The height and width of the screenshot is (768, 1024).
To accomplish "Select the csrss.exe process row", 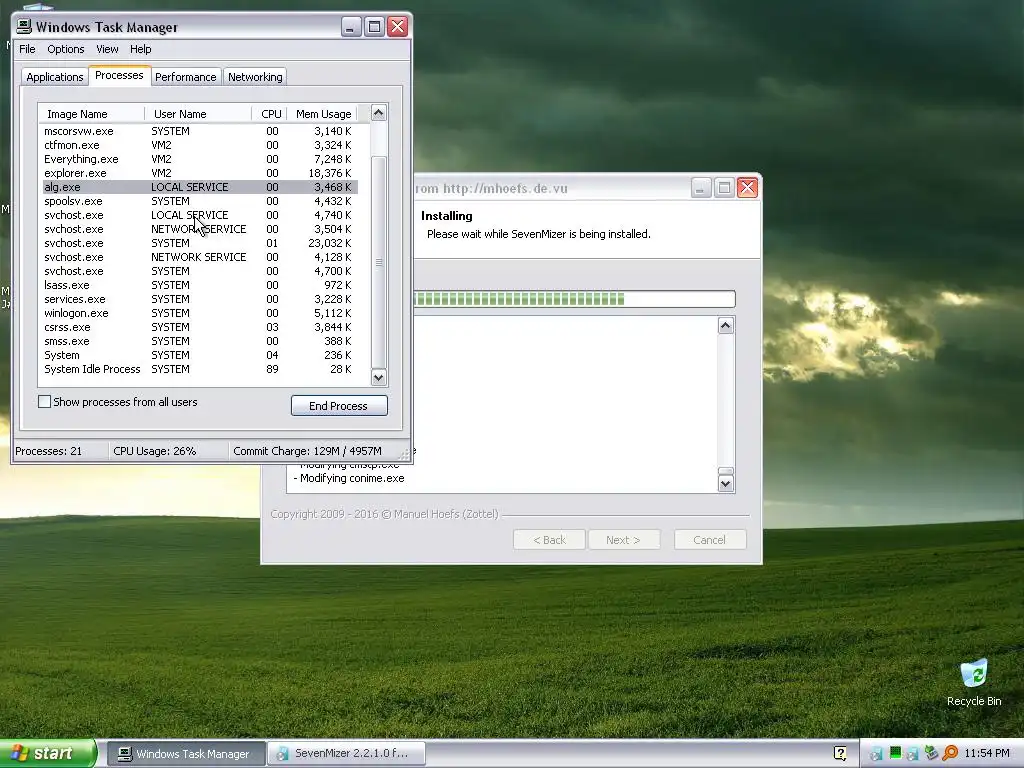I will [200, 327].
